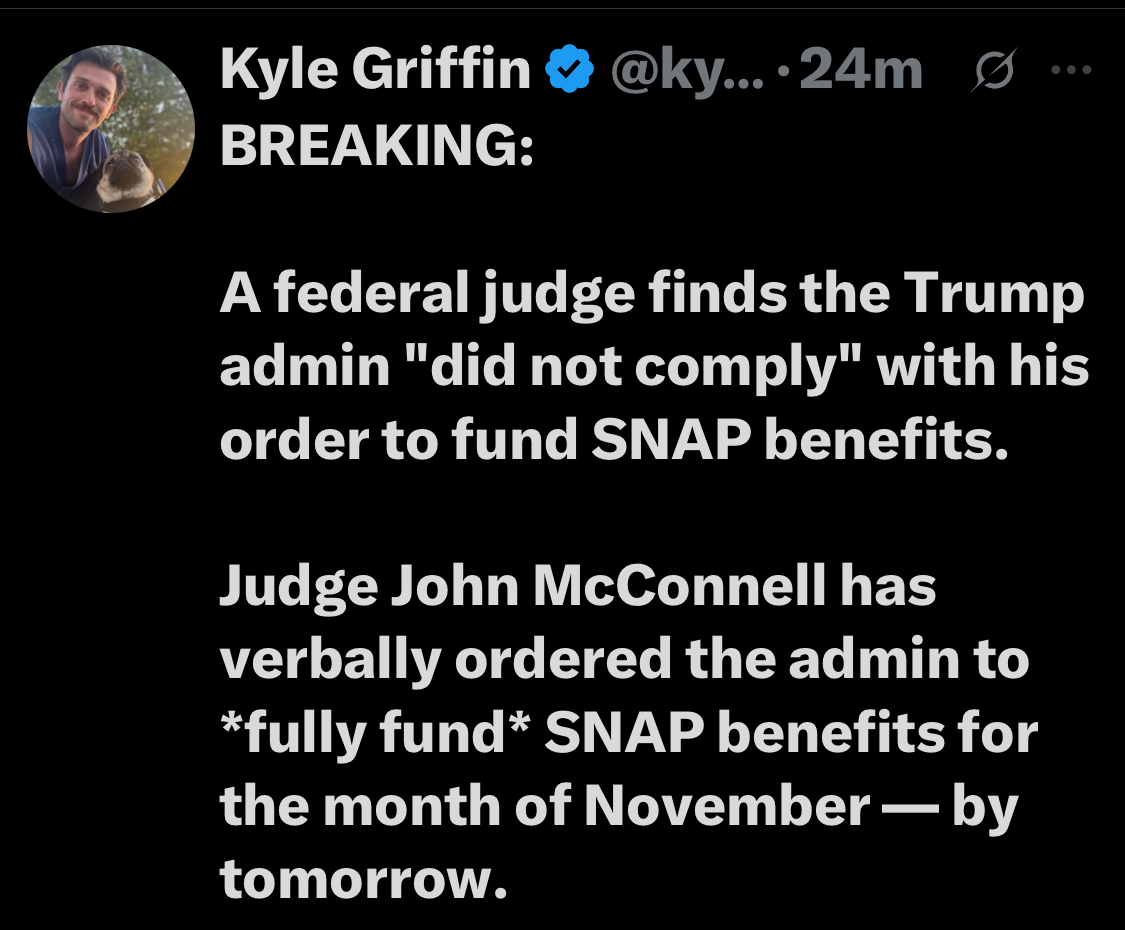The image size is (1125, 930).
Task: Open the three-dot More options menu
Action: coord(1074,70)
